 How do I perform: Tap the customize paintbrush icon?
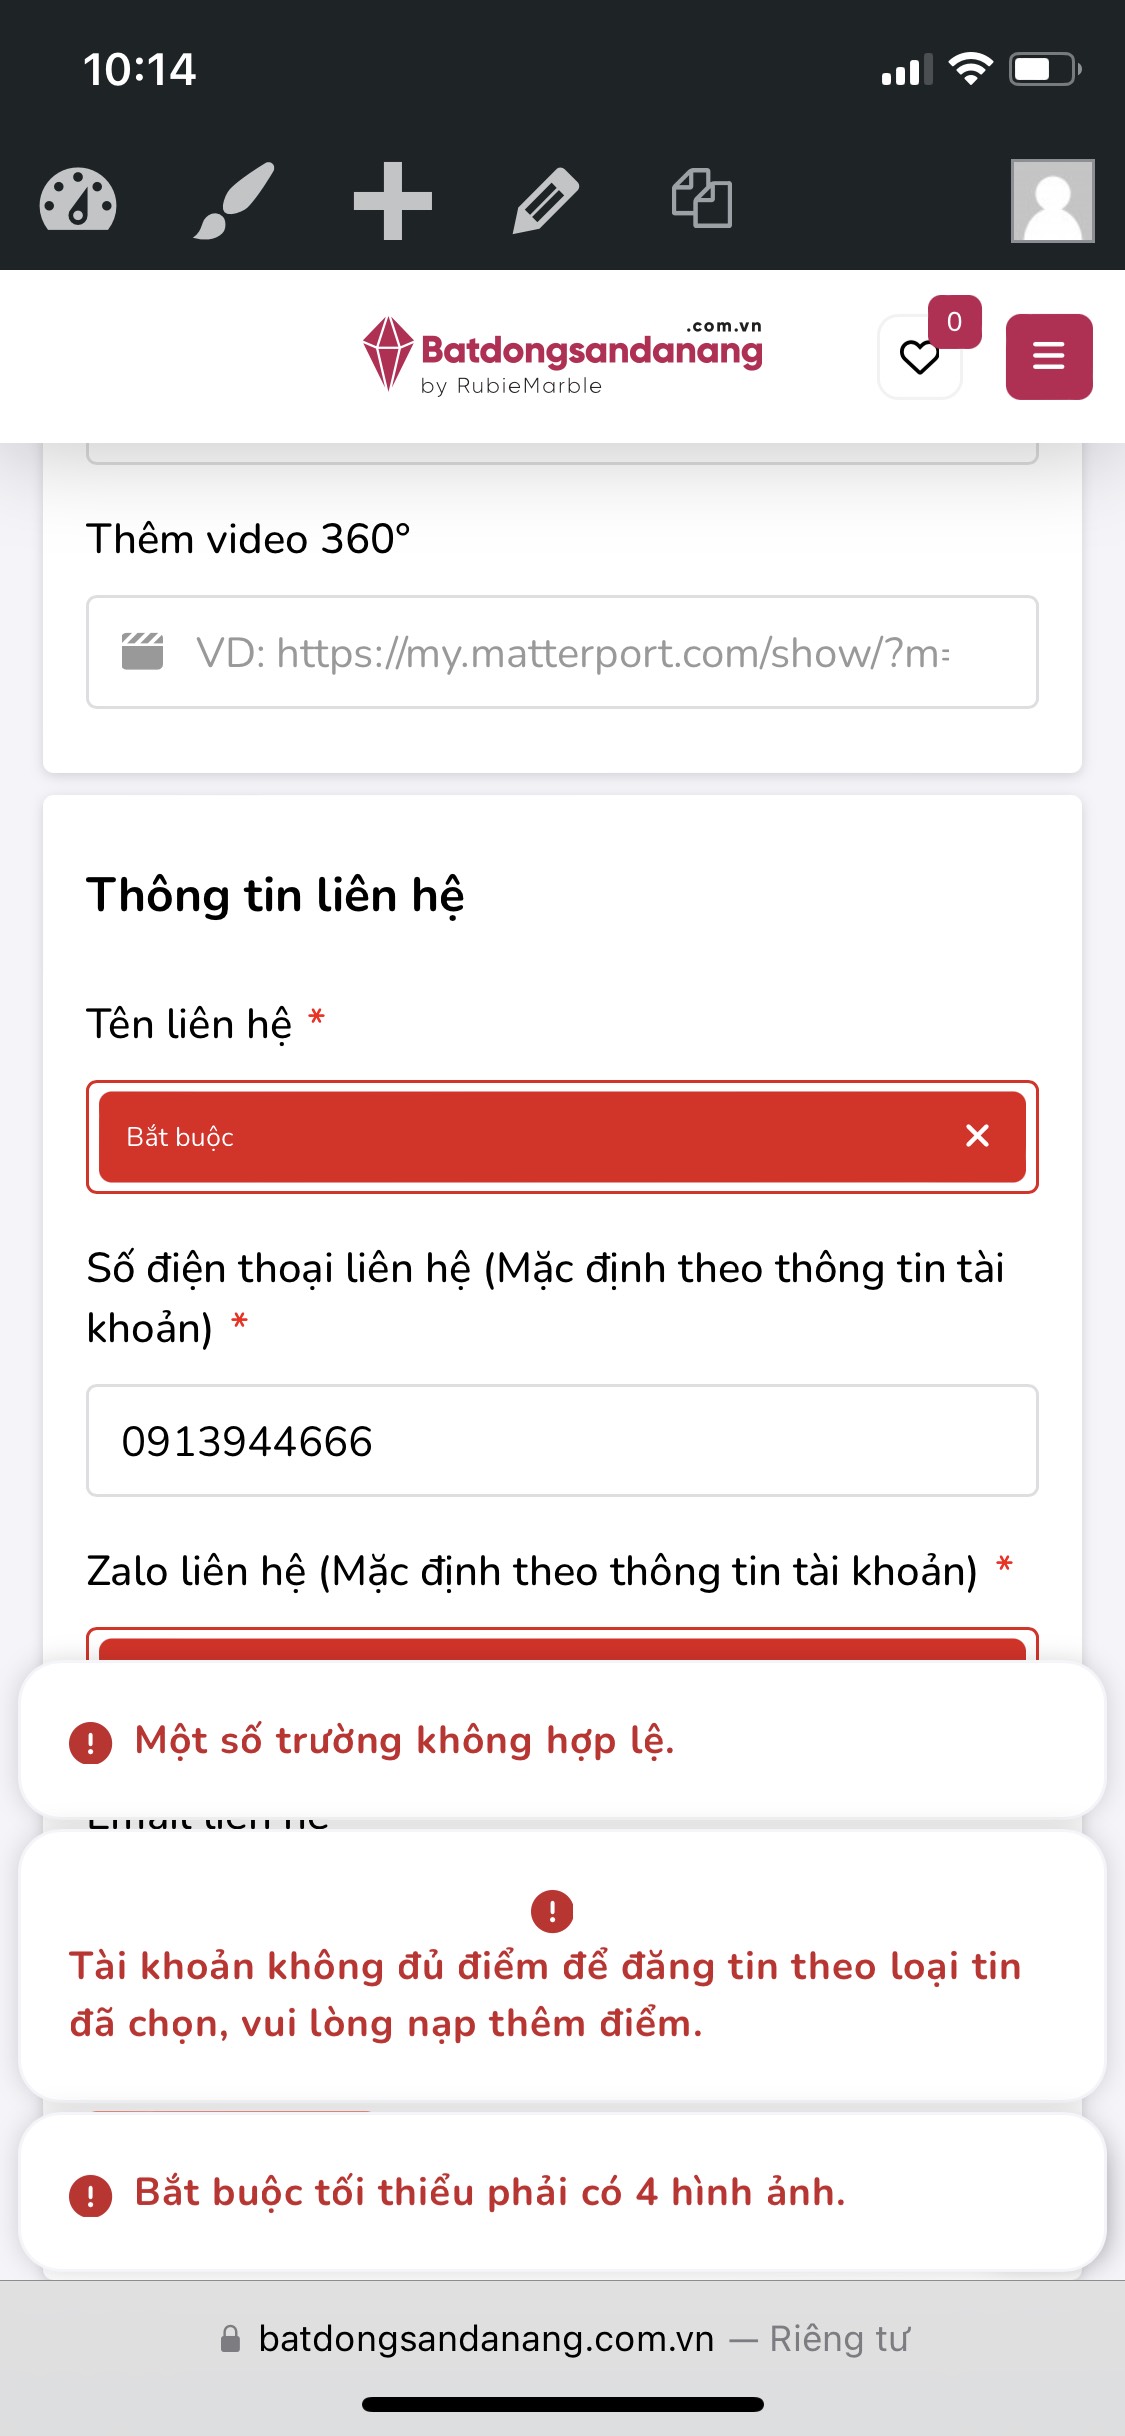pyautogui.click(x=234, y=200)
